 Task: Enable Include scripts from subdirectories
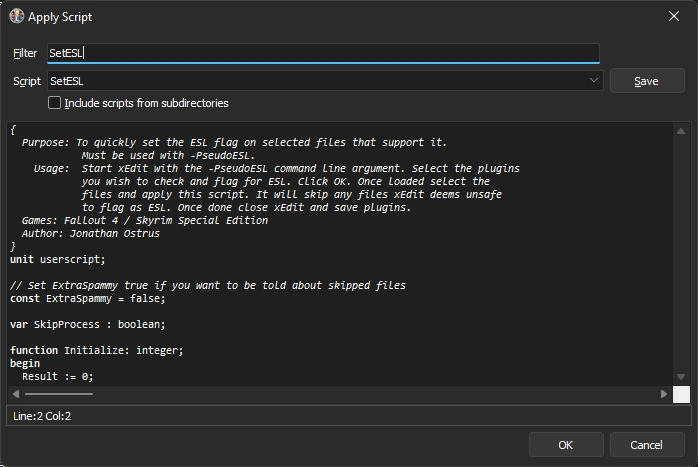(x=54, y=103)
